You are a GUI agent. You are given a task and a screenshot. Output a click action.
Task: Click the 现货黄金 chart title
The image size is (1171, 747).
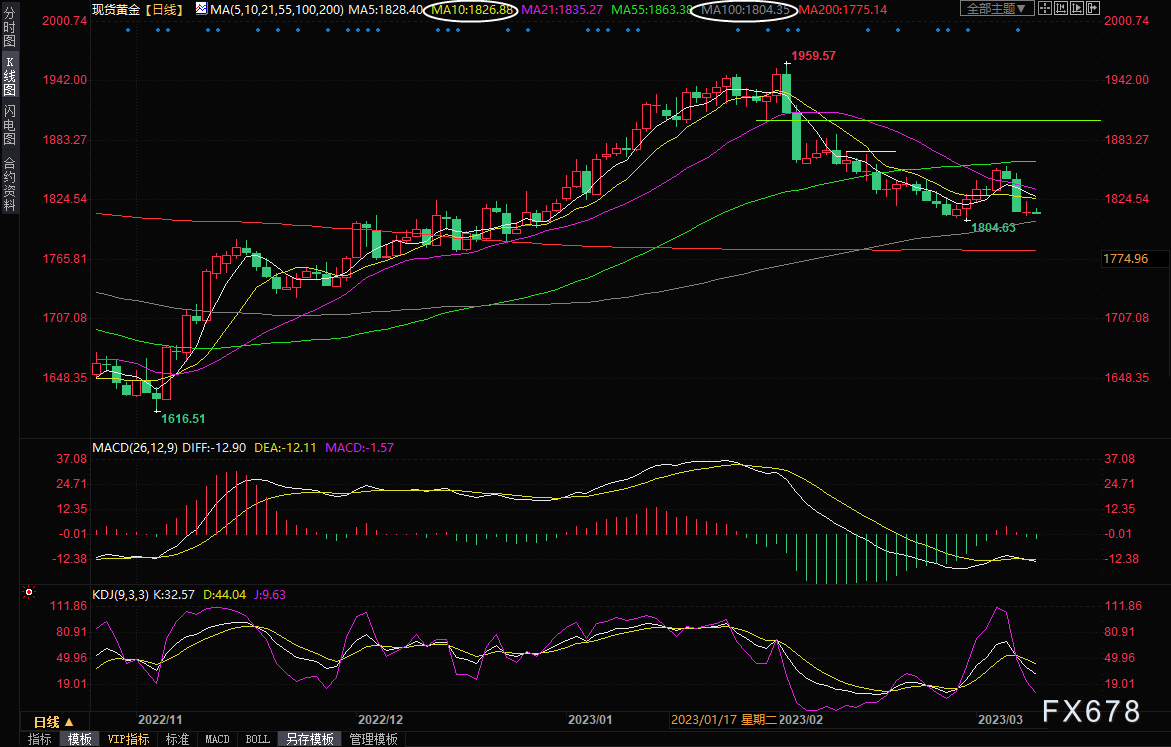tap(116, 10)
